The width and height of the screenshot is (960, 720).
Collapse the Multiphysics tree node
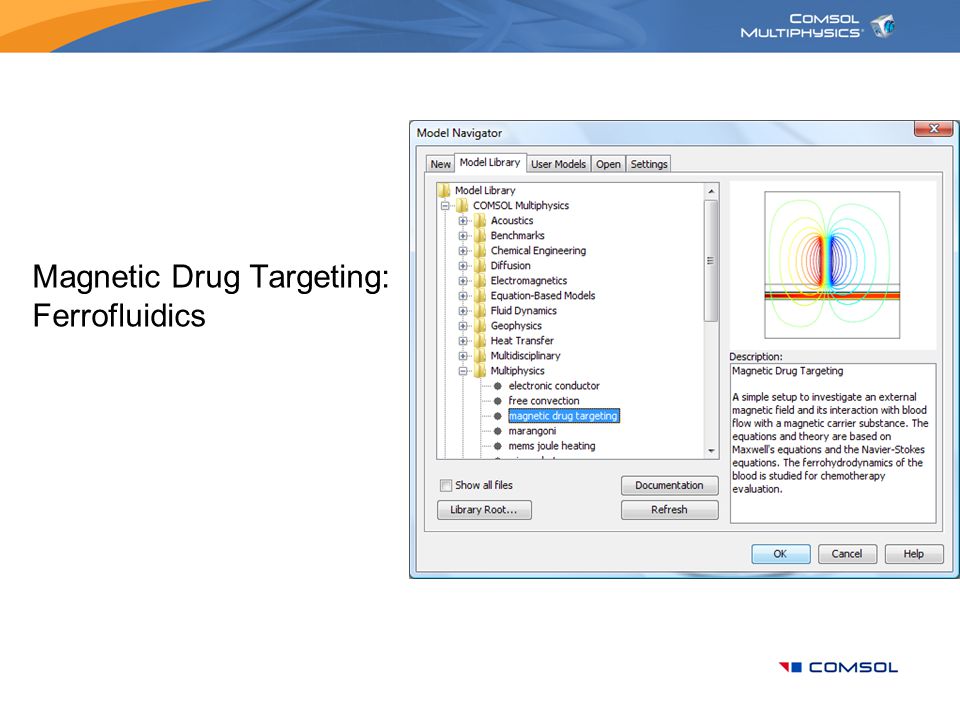click(463, 371)
